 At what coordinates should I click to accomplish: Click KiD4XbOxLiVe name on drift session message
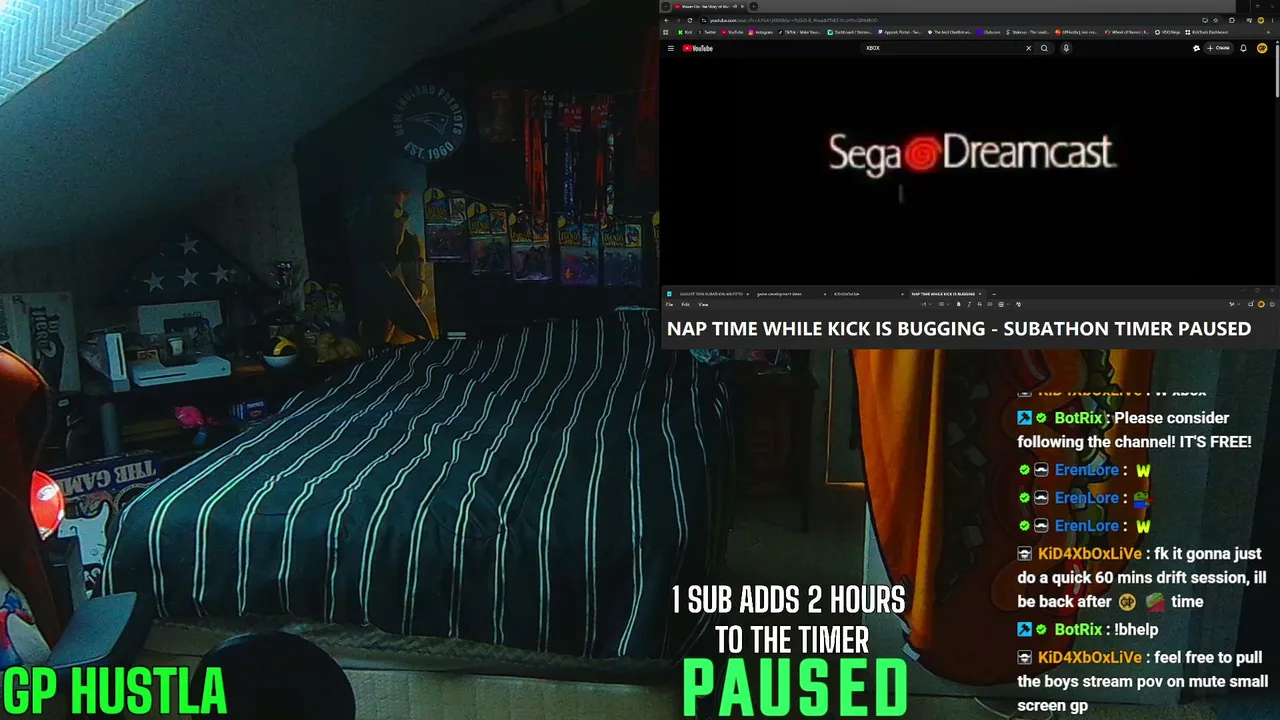[1089, 554]
